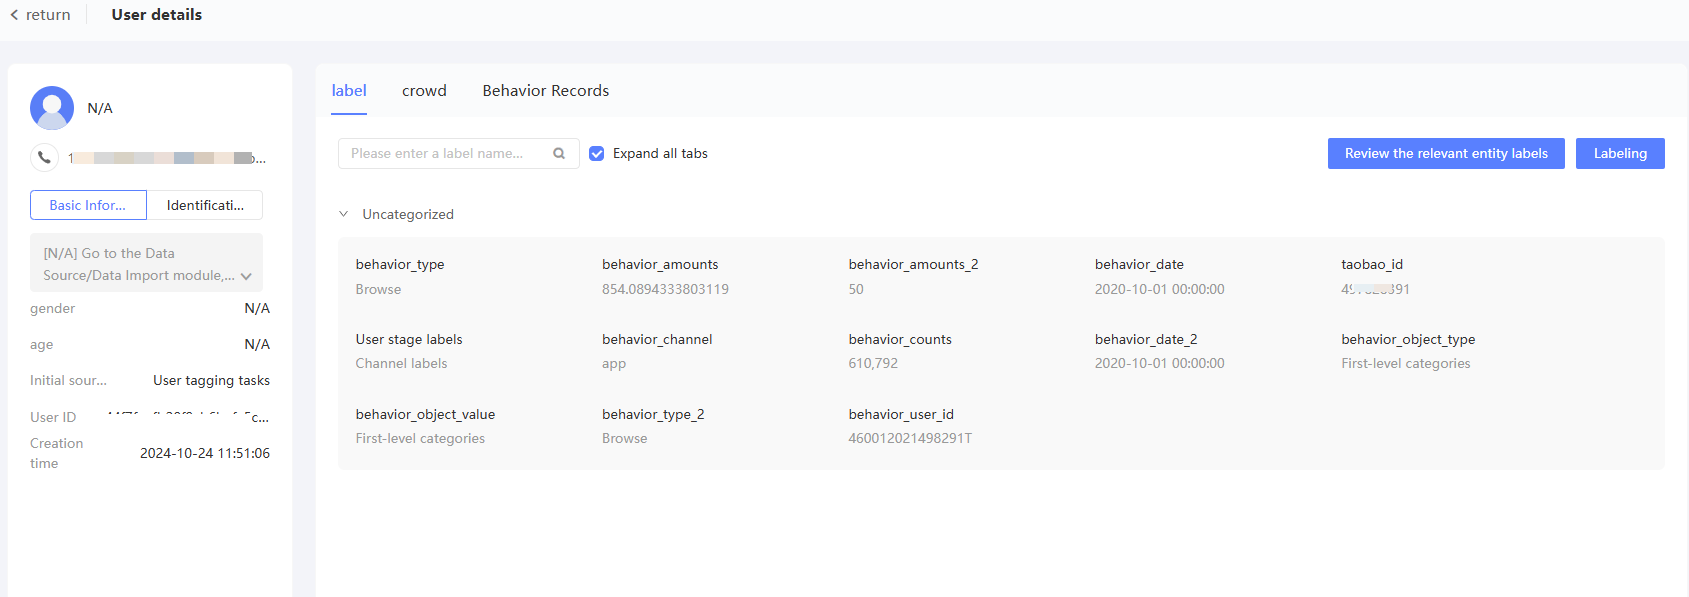Viewport: 1689px width, 597px height.
Task: Click the user avatar icon
Action: coord(52,108)
